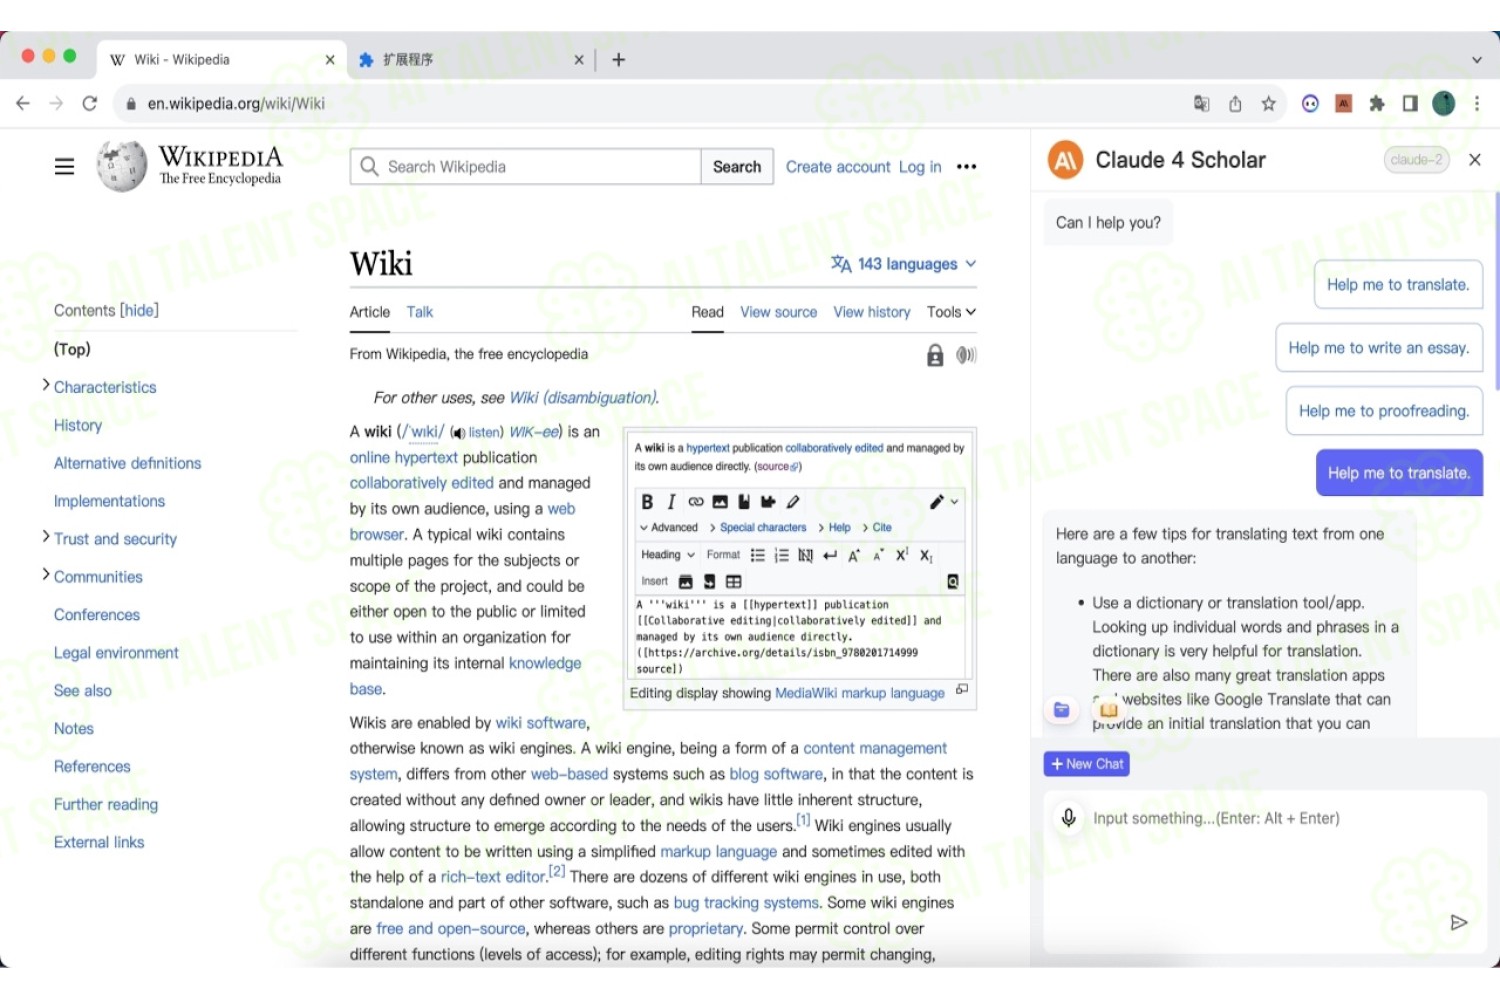The width and height of the screenshot is (1500, 1000).
Task: Open Wikipedia personal tools ellipsis menu
Action: click(966, 167)
